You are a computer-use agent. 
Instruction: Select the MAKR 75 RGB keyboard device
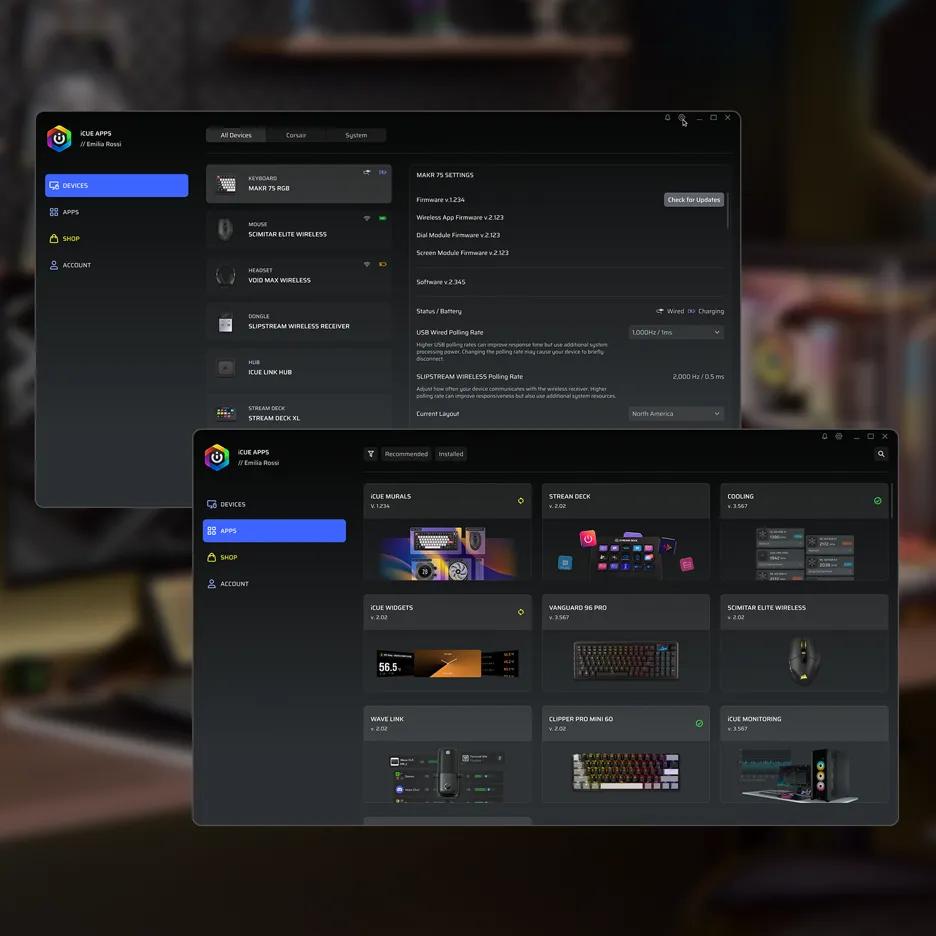coord(298,183)
